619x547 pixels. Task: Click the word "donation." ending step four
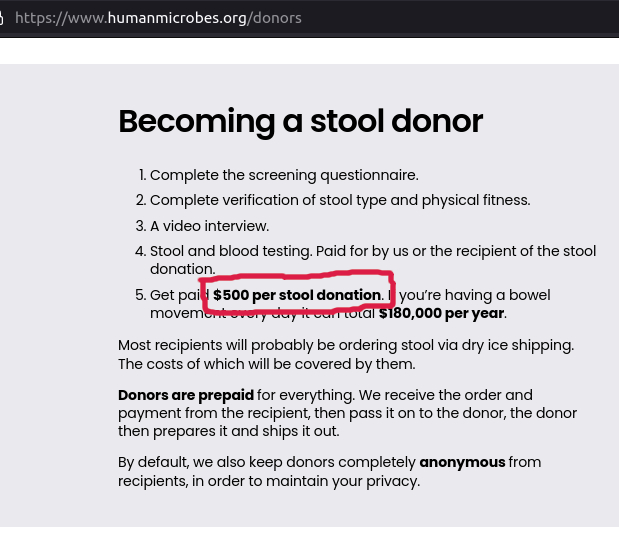pos(183,269)
